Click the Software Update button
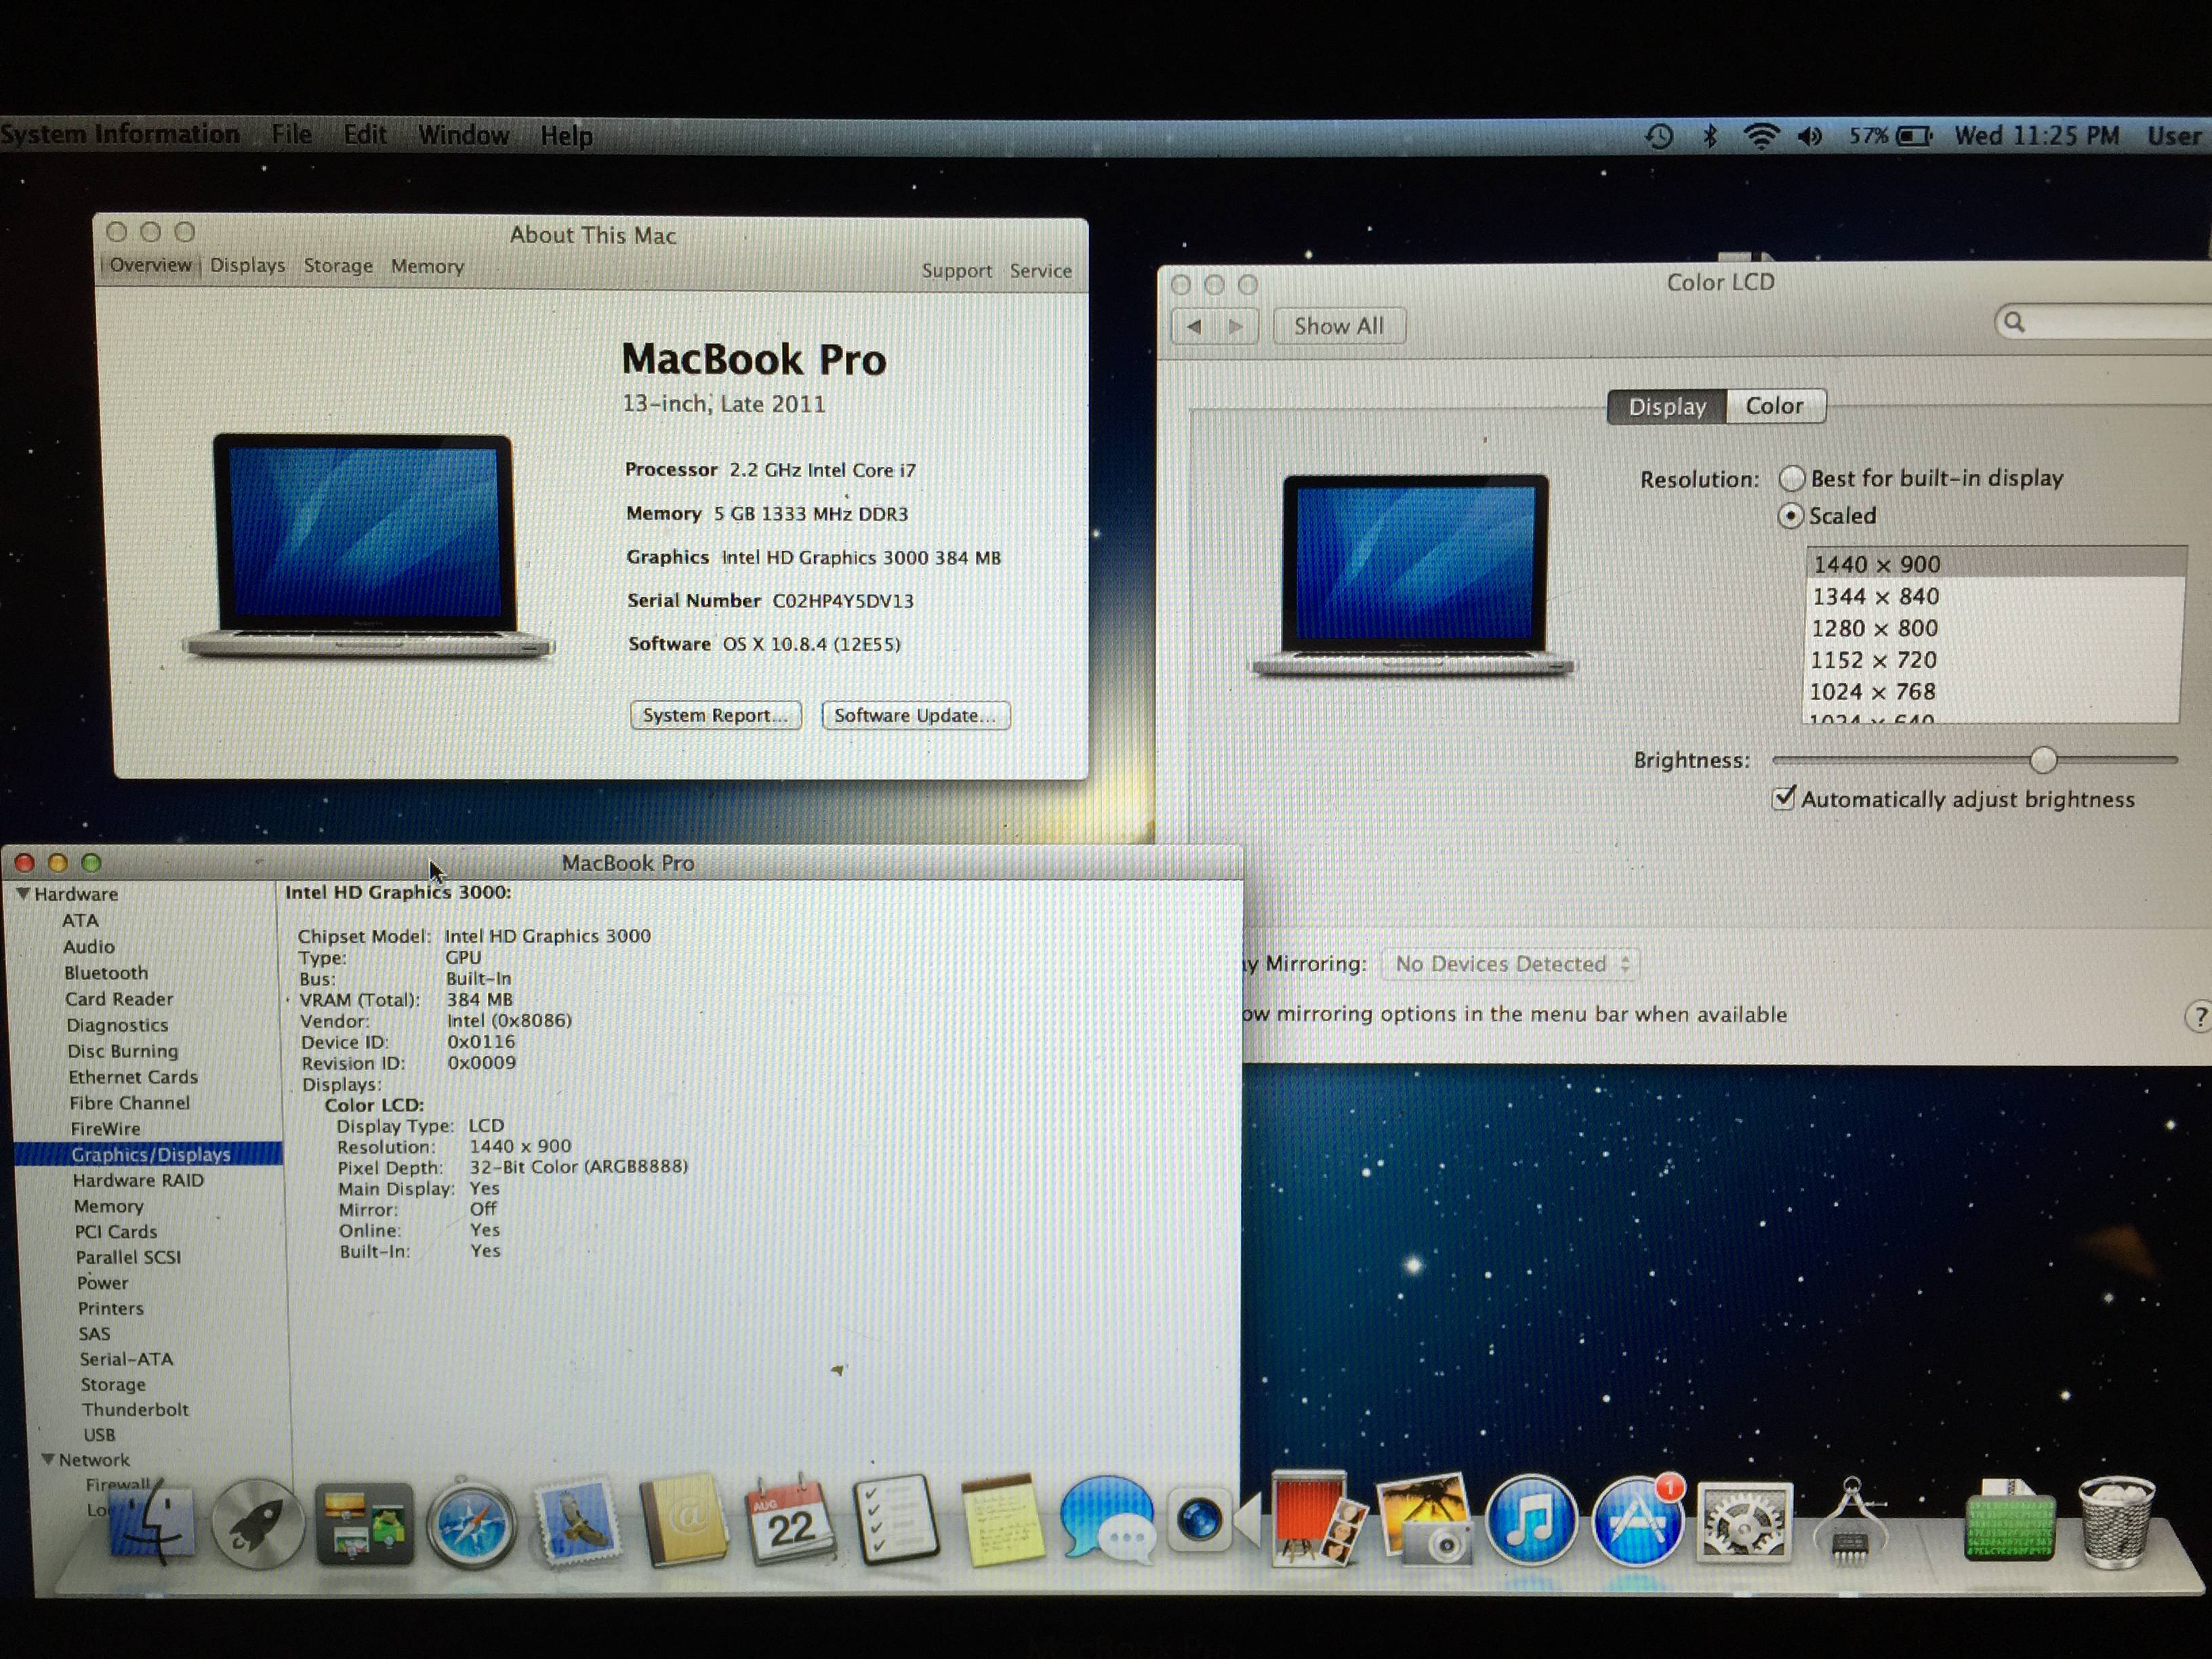This screenshot has width=2212, height=1659. (x=915, y=715)
